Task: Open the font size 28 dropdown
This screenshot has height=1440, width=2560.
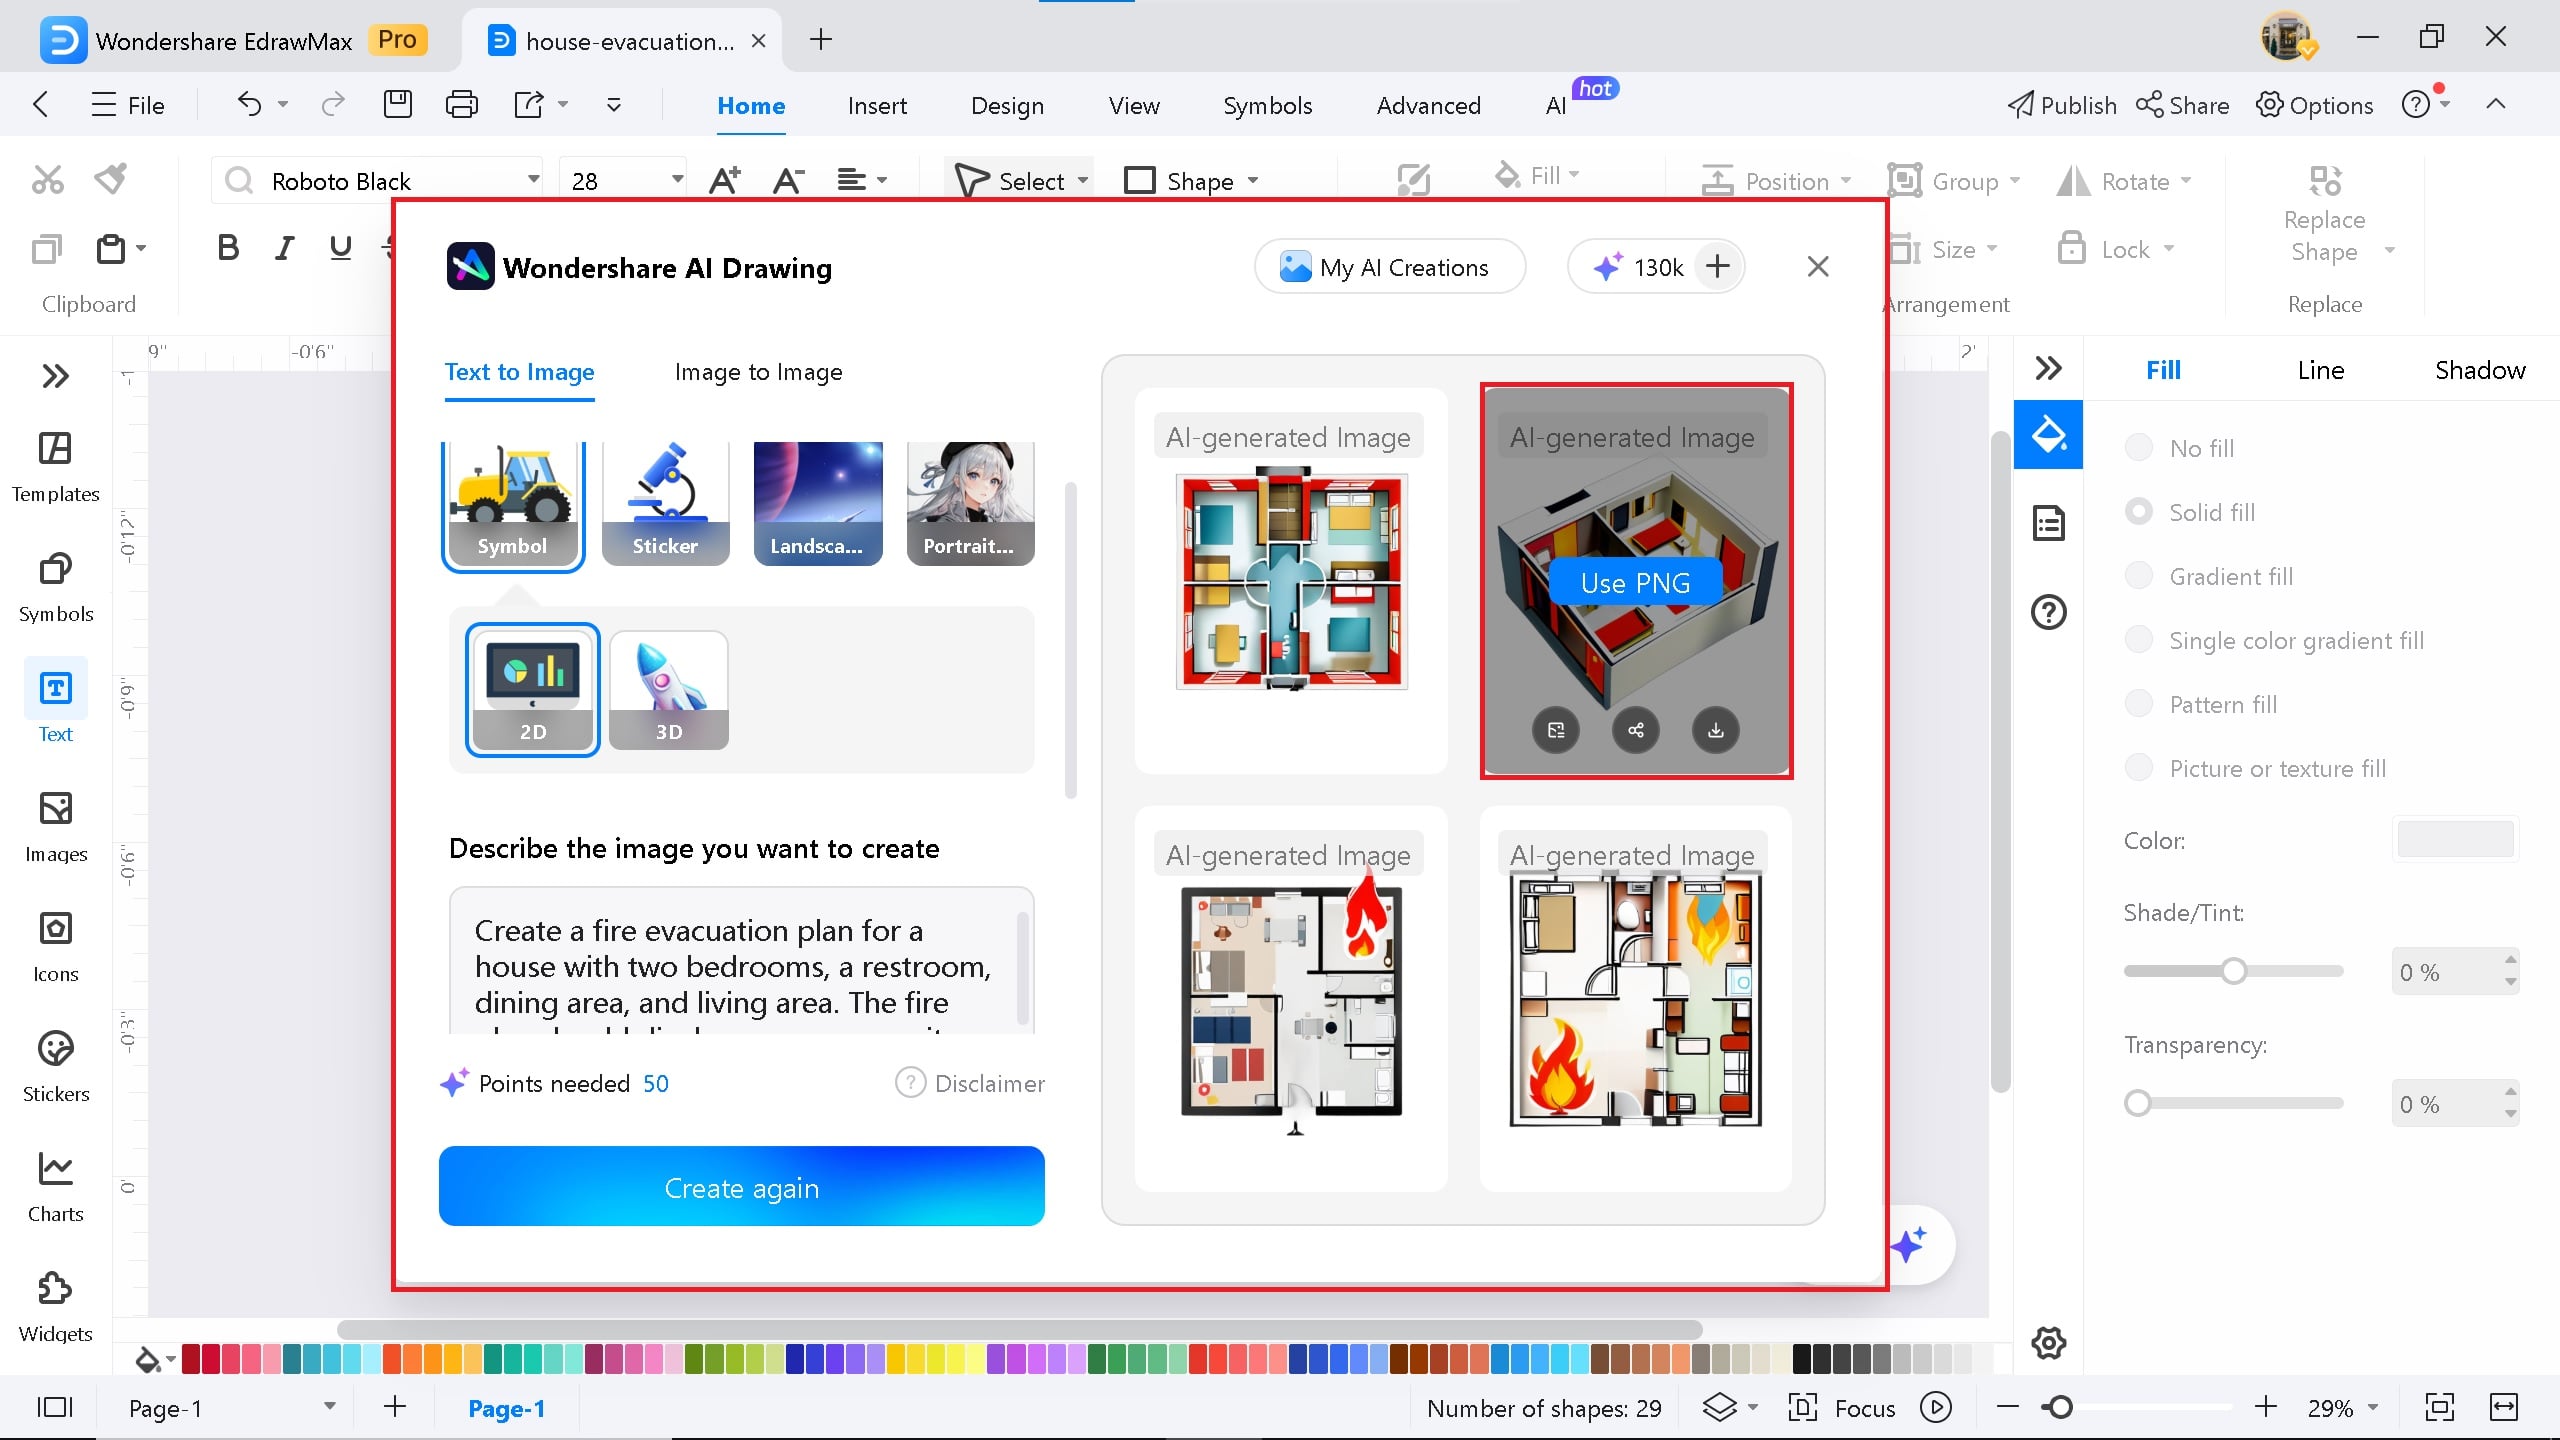Action: point(677,180)
